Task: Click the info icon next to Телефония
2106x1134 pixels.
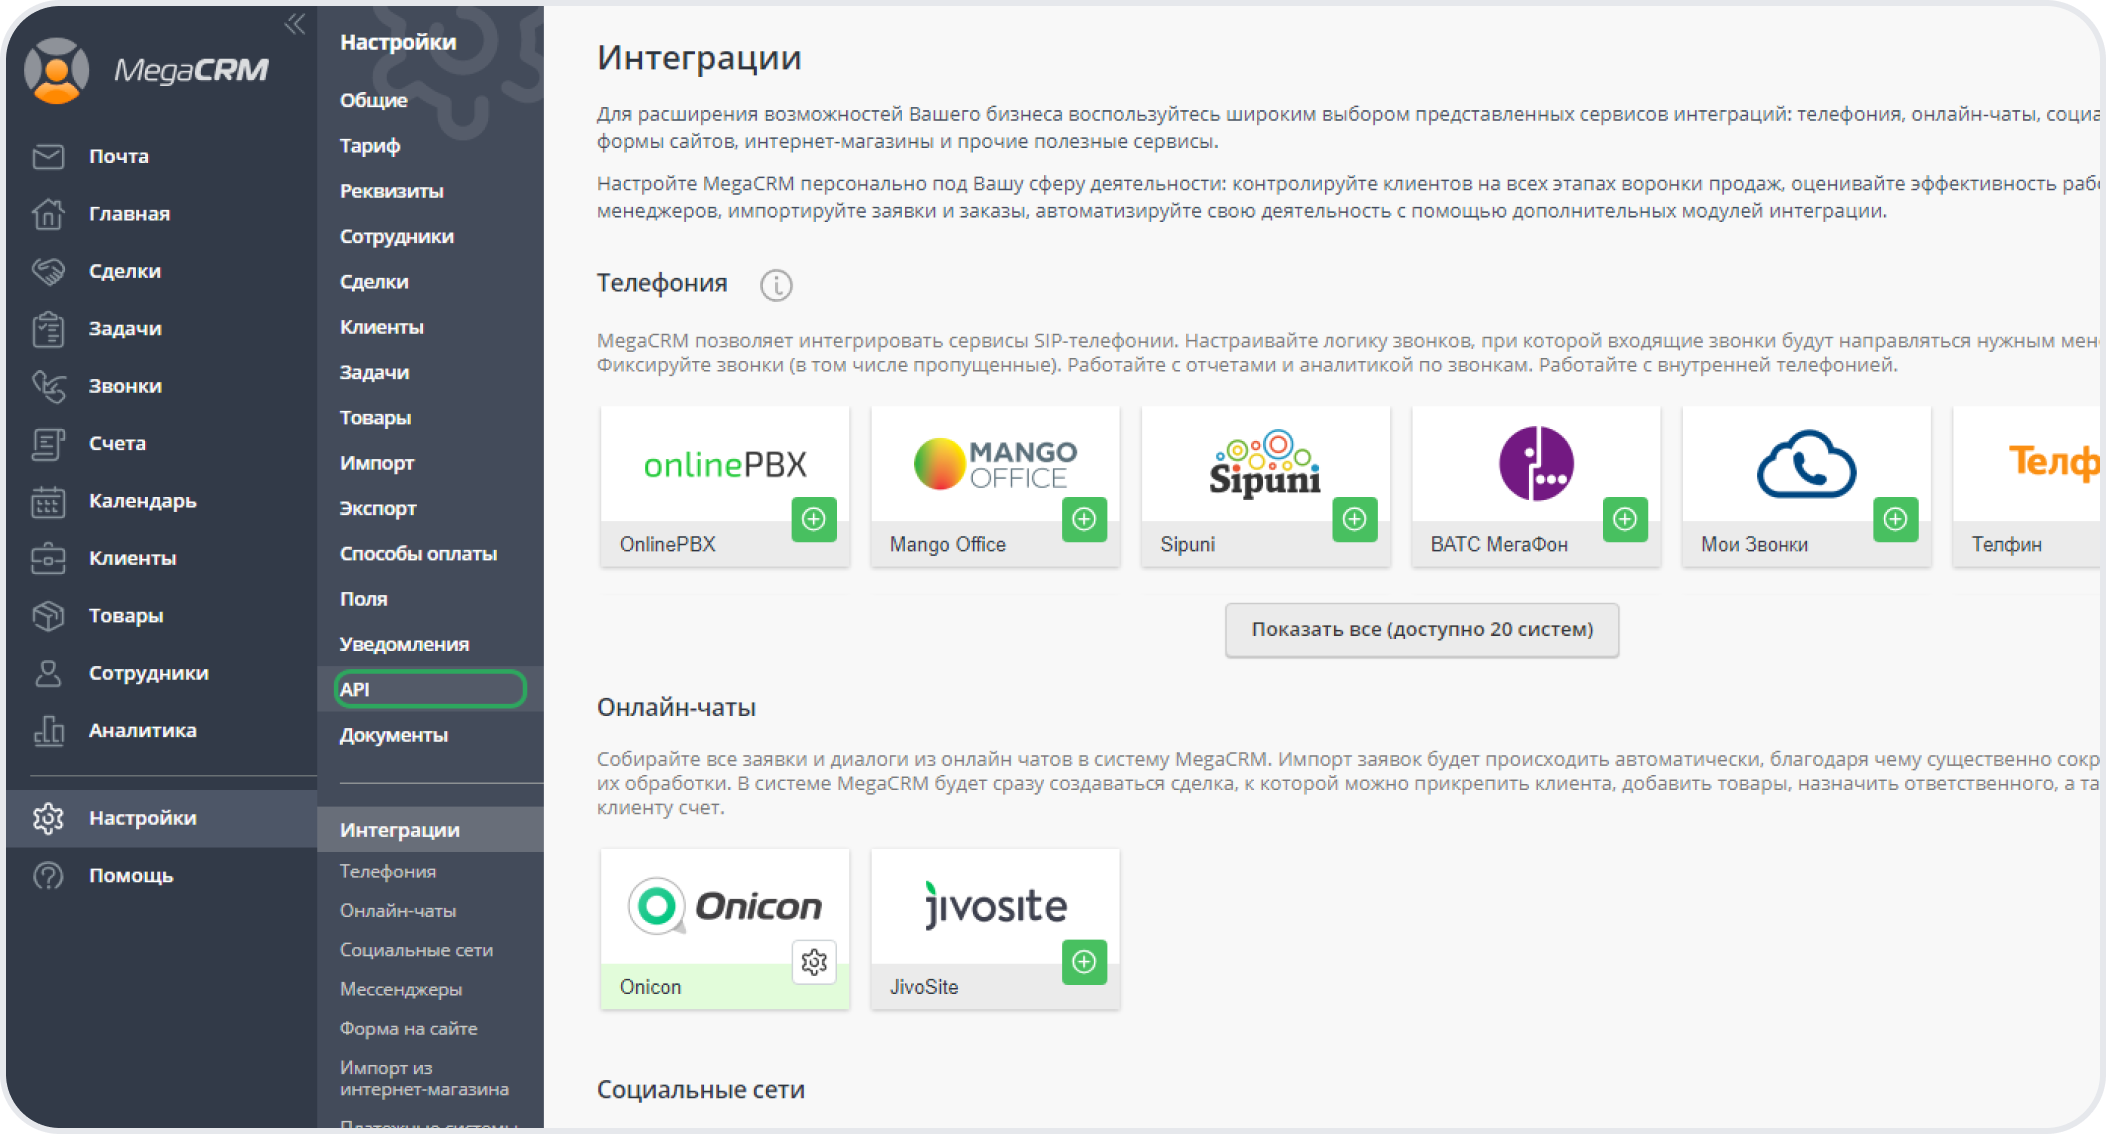Action: pyautogui.click(x=776, y=286)
